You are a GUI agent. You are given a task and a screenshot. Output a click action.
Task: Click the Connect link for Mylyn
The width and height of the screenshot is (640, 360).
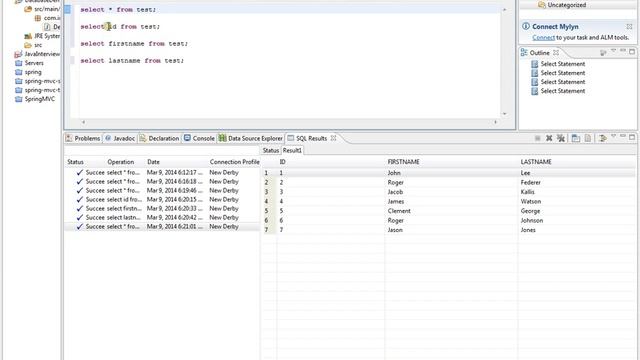click(x=543, y=38)
